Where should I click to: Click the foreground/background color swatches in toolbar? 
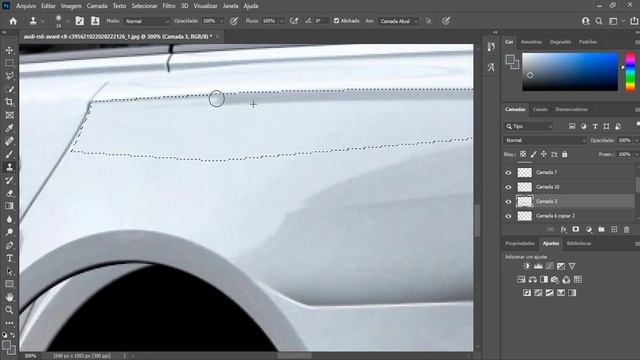(9, 347)
